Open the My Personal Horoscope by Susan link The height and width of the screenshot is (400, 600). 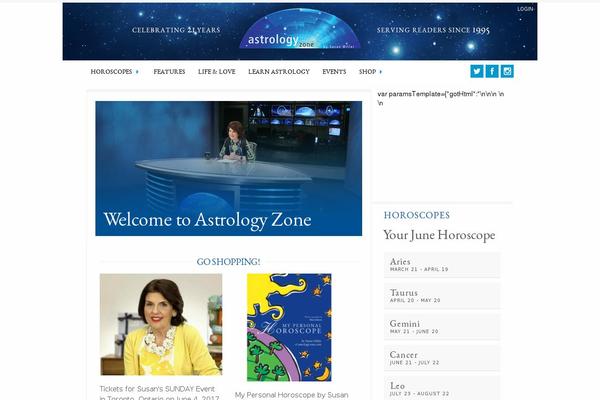(292, 395)
